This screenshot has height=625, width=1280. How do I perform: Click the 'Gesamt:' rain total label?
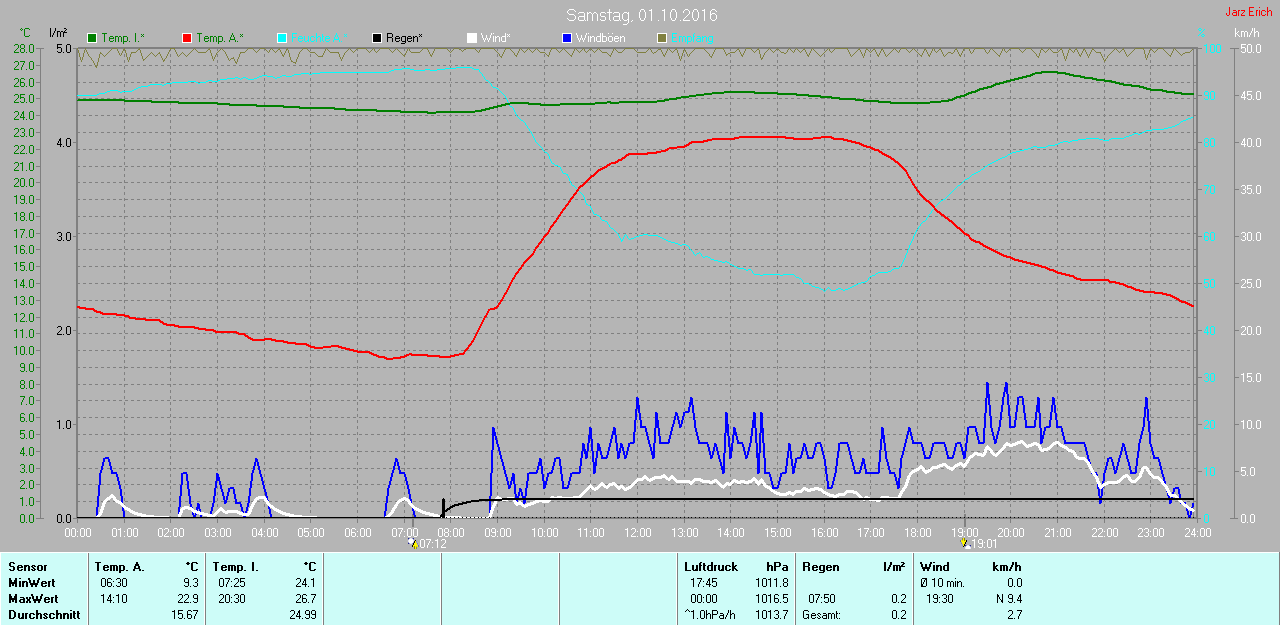pyautogui.click(x=822, y=615)
